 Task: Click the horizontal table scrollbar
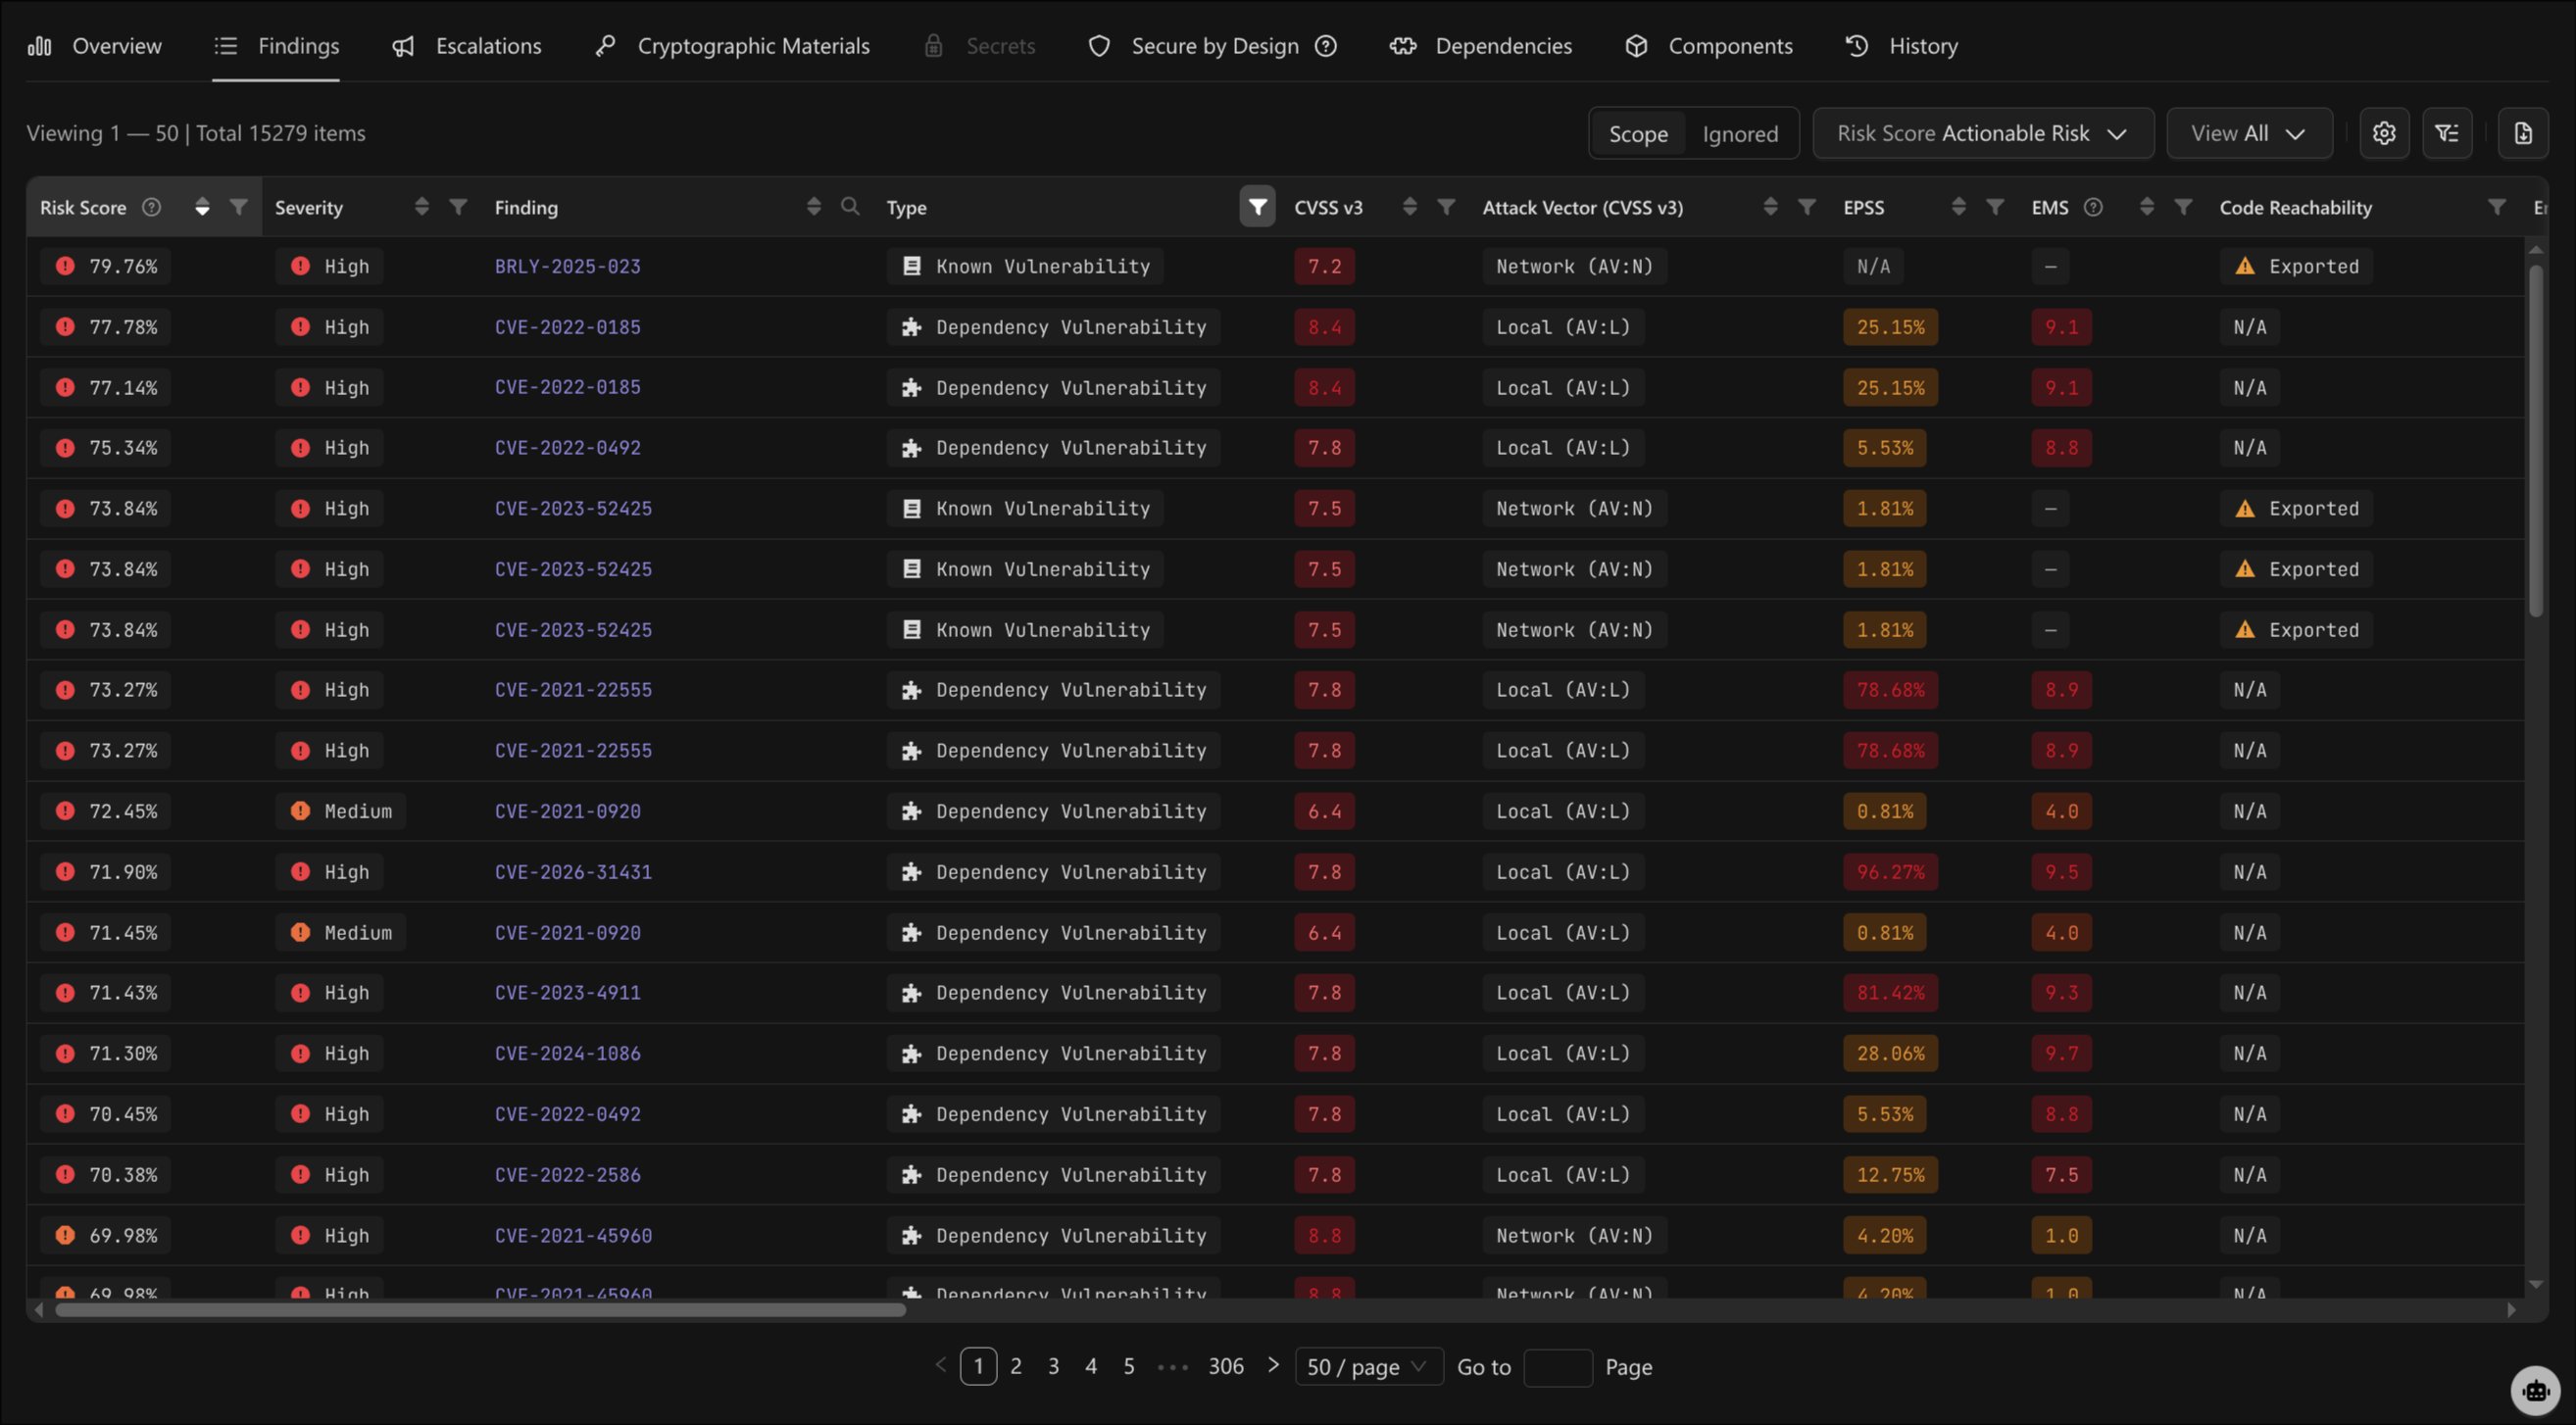click(480, 1310)
